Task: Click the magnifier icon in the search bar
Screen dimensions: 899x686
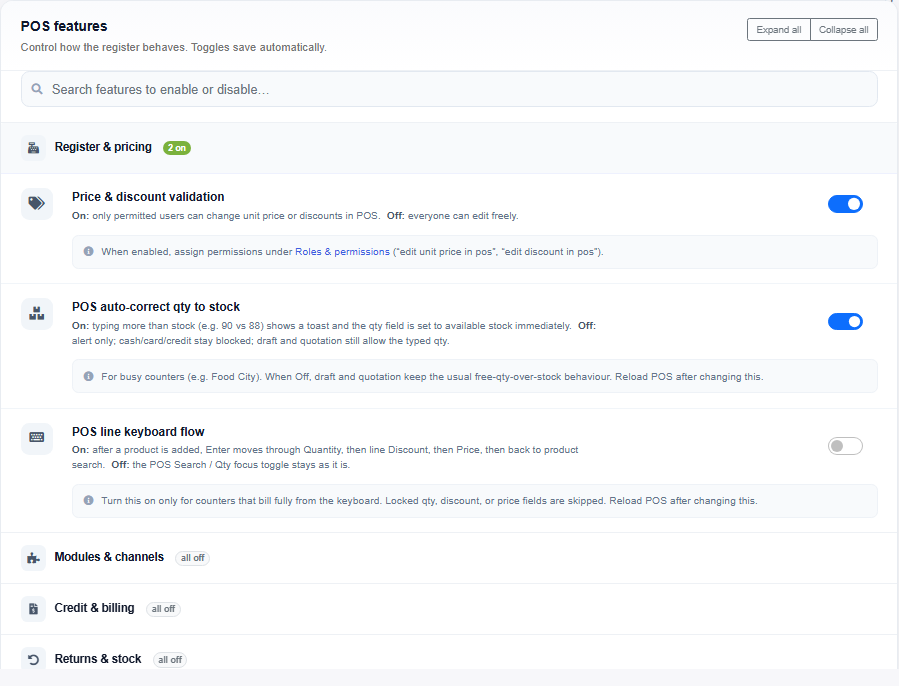Action: coord(37,89)
